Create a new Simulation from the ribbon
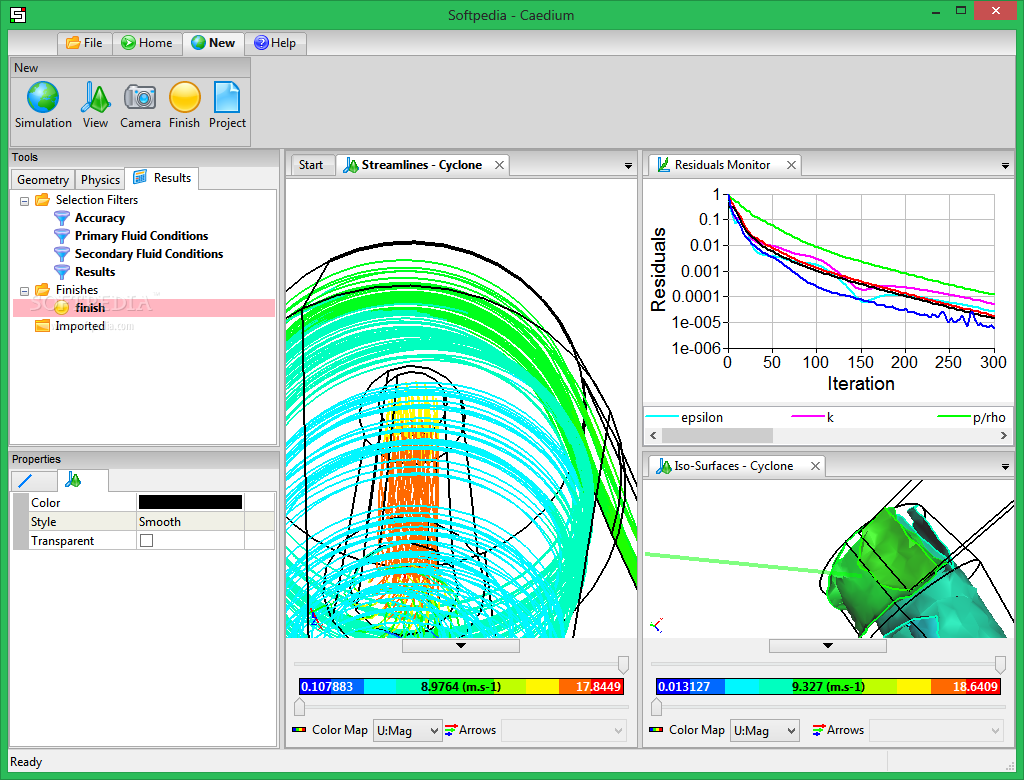The width and height of the screenshot is (1024, 780). tap(43, 105)
